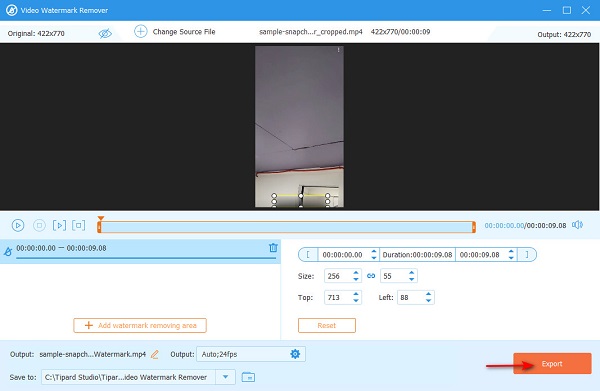Click the Duration:00:00:09.08 label

click(x=417, y=255)
